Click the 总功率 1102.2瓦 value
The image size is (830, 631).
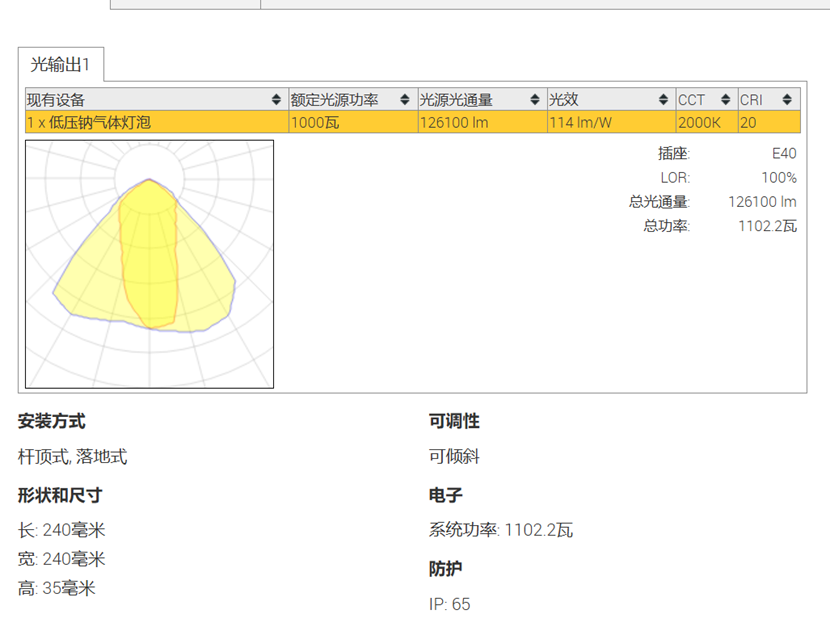tap(768, 226)
